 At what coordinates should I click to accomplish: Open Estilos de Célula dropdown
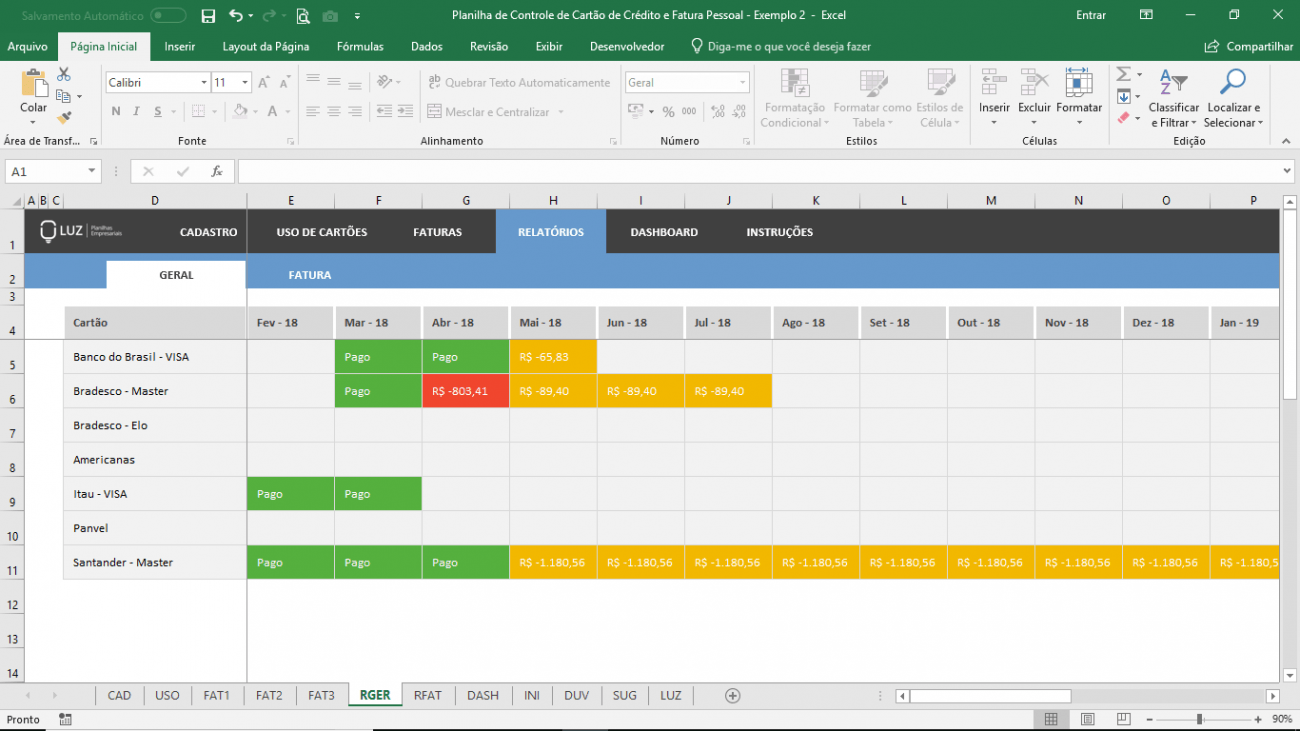coord(939,99)
